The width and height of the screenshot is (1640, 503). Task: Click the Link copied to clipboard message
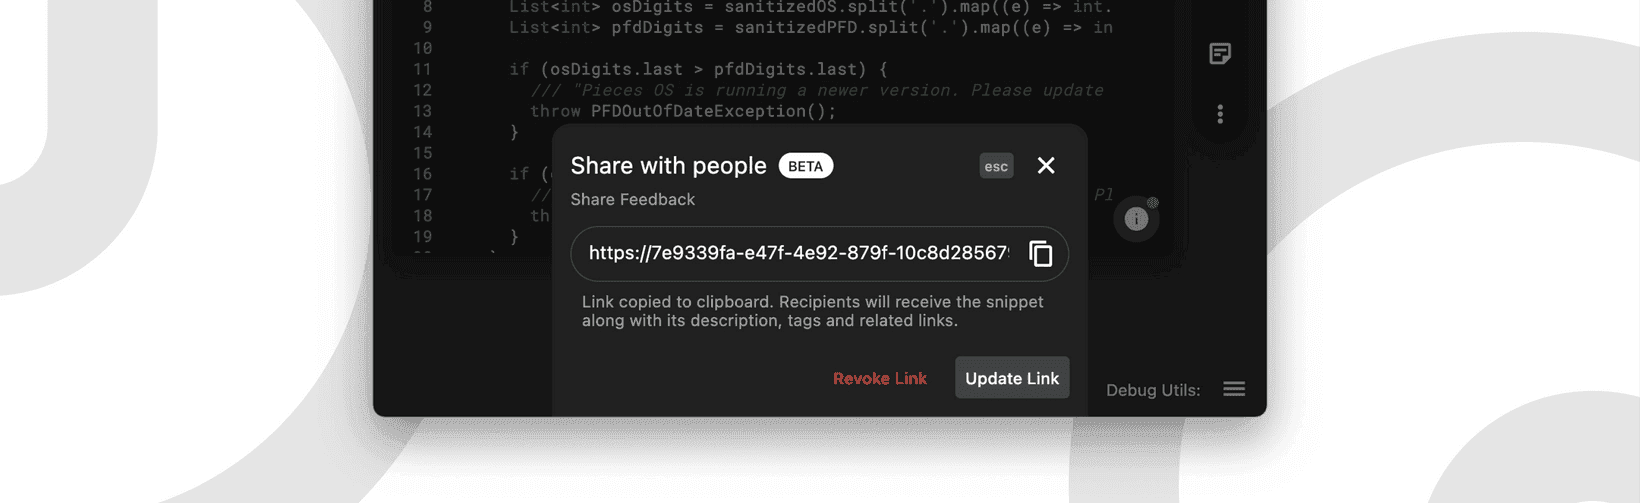[x=812, y=311]
